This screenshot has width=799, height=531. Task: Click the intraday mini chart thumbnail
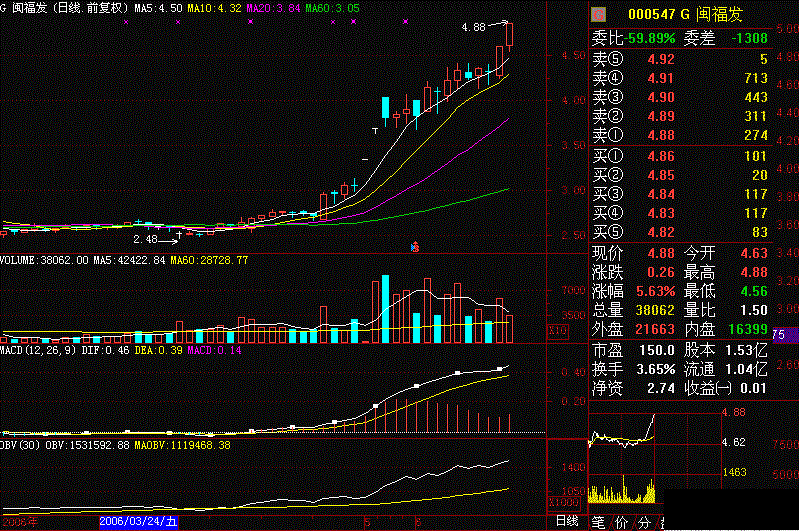point(655,458)
